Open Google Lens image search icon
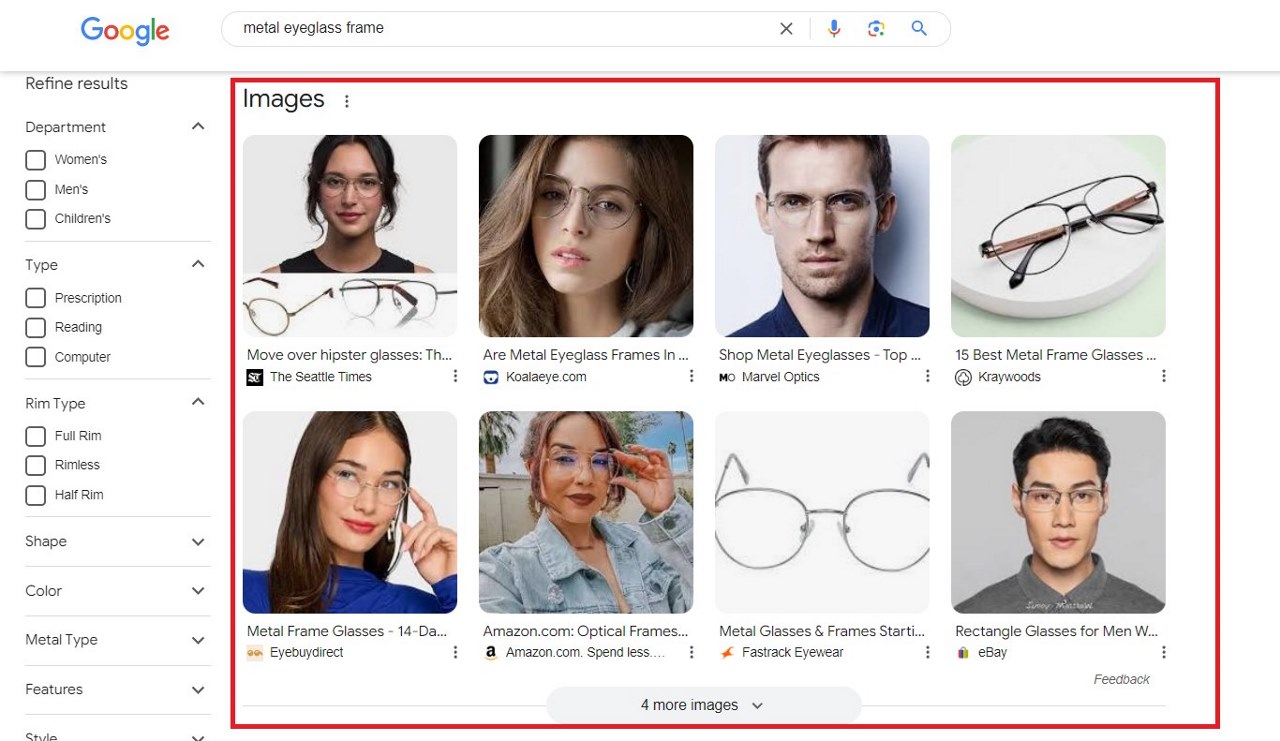Viewport: 1280px width, 741px height. [876, 29]
